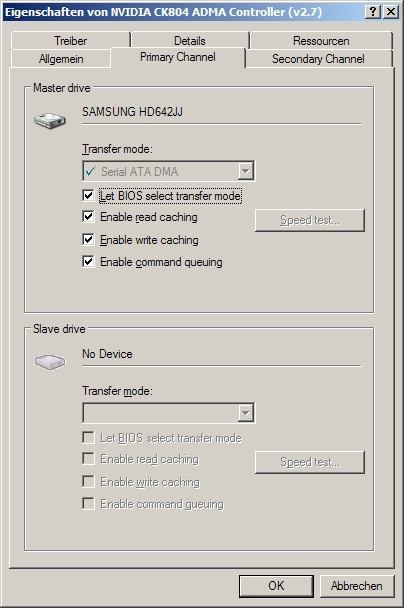Viewport: 404px width, 608px height.
Task: Switch to the Allgemein tab
Action: coord(61,59)
